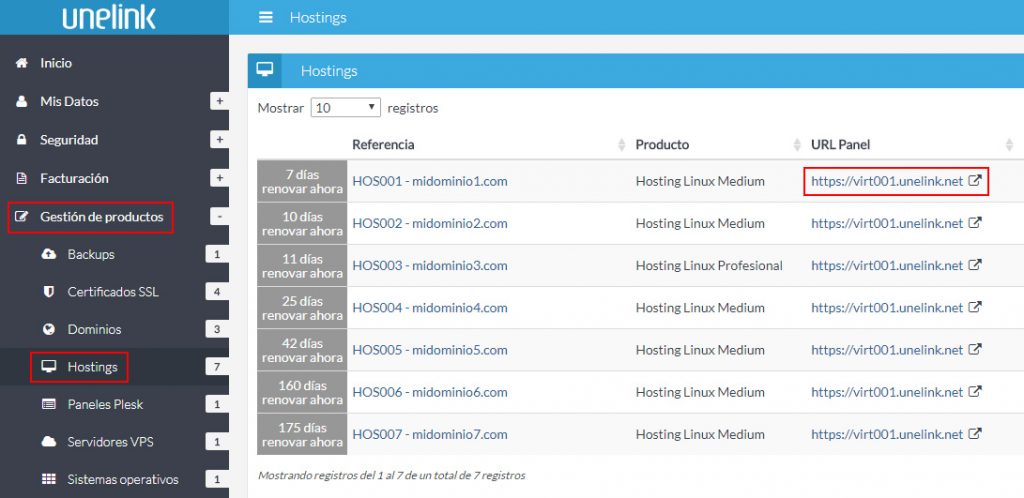
Task: Open Backups submenu item
Action: pos(91,255)
